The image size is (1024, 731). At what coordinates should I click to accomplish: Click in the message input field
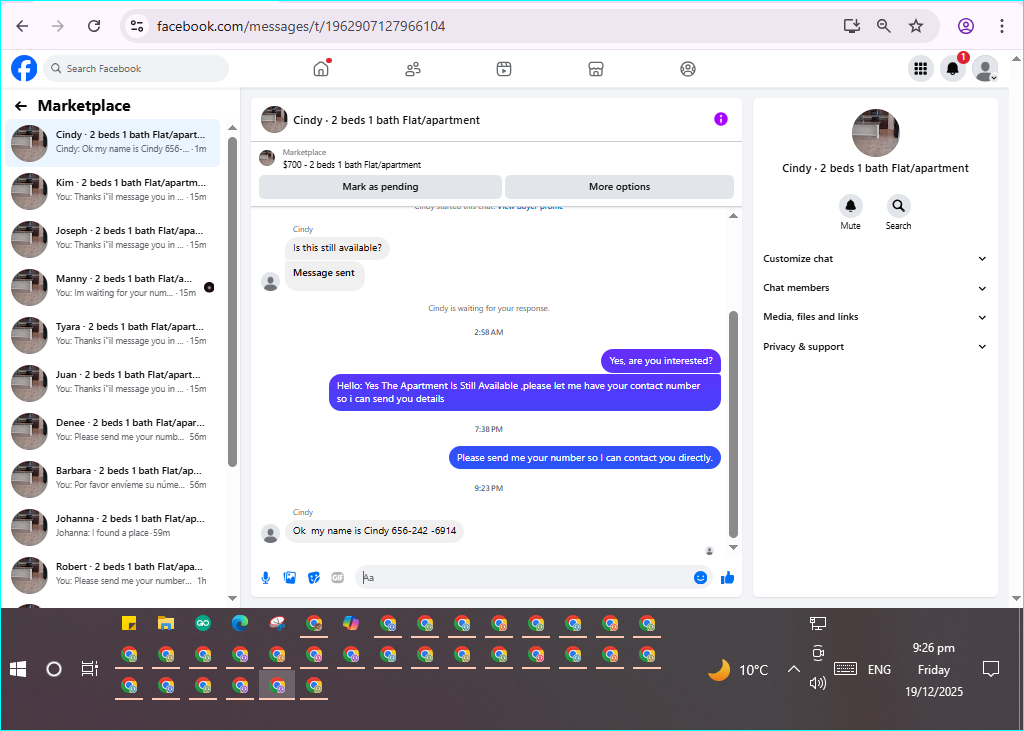[526, 577]
